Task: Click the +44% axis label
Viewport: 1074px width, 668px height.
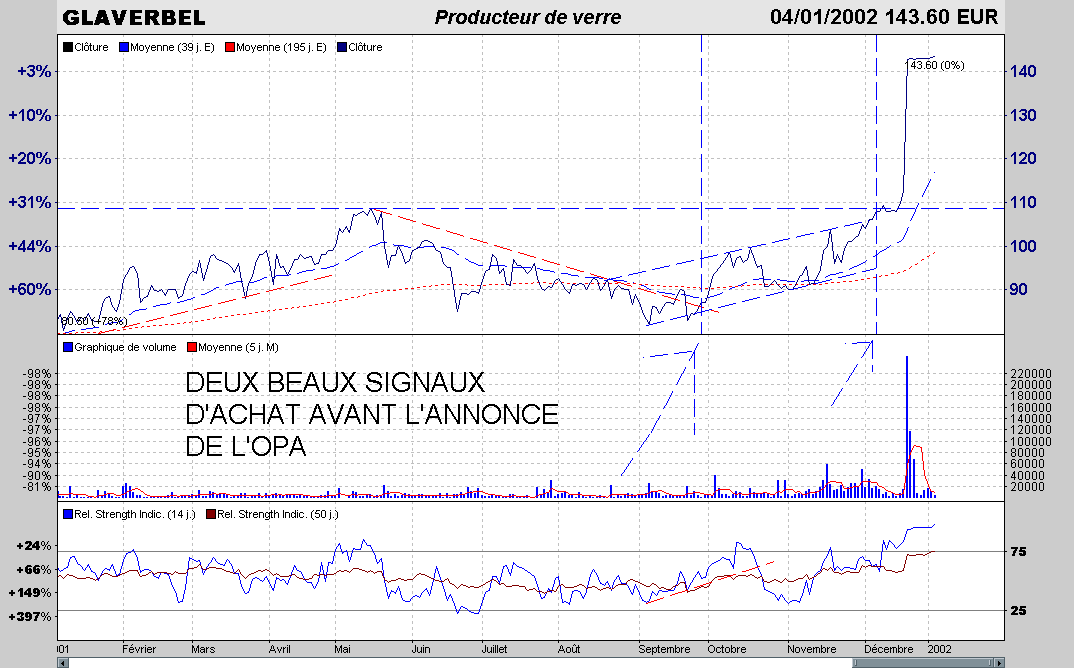Action: pyautogui.click(x=29, y=246)
